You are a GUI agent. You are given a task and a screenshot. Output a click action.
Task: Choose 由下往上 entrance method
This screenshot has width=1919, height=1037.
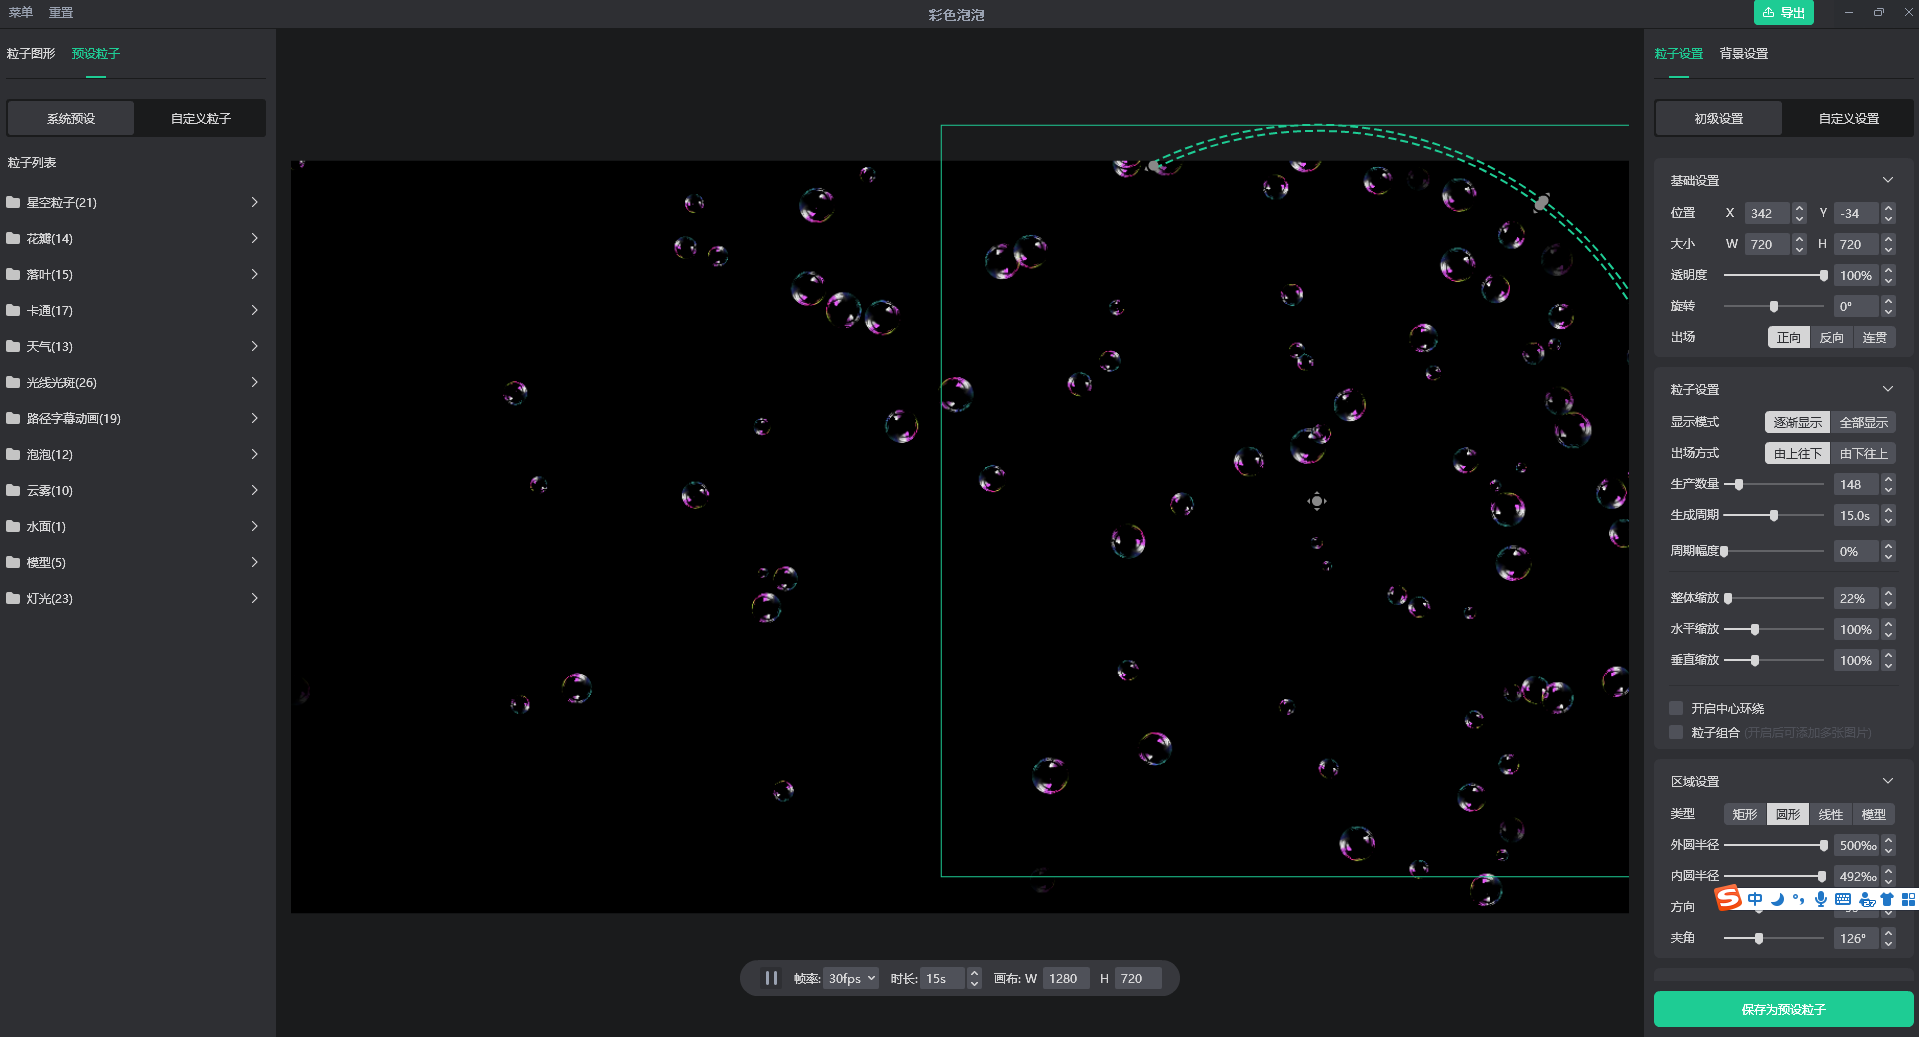coord(1864,453)
